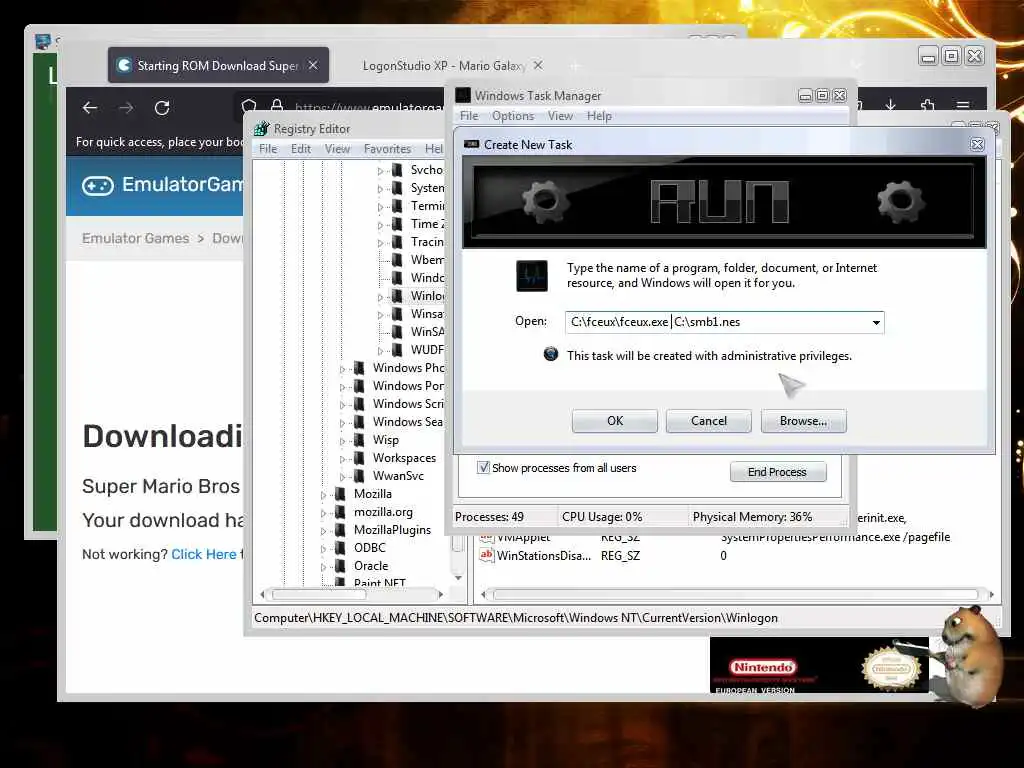Expand the Svchost registry key
Screen dimensions: 1024x768
coord(380,171)
